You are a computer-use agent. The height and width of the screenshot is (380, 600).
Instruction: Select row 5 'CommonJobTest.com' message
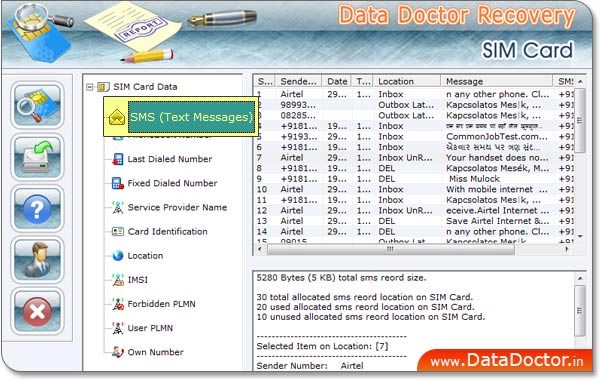tap(497, 137)
